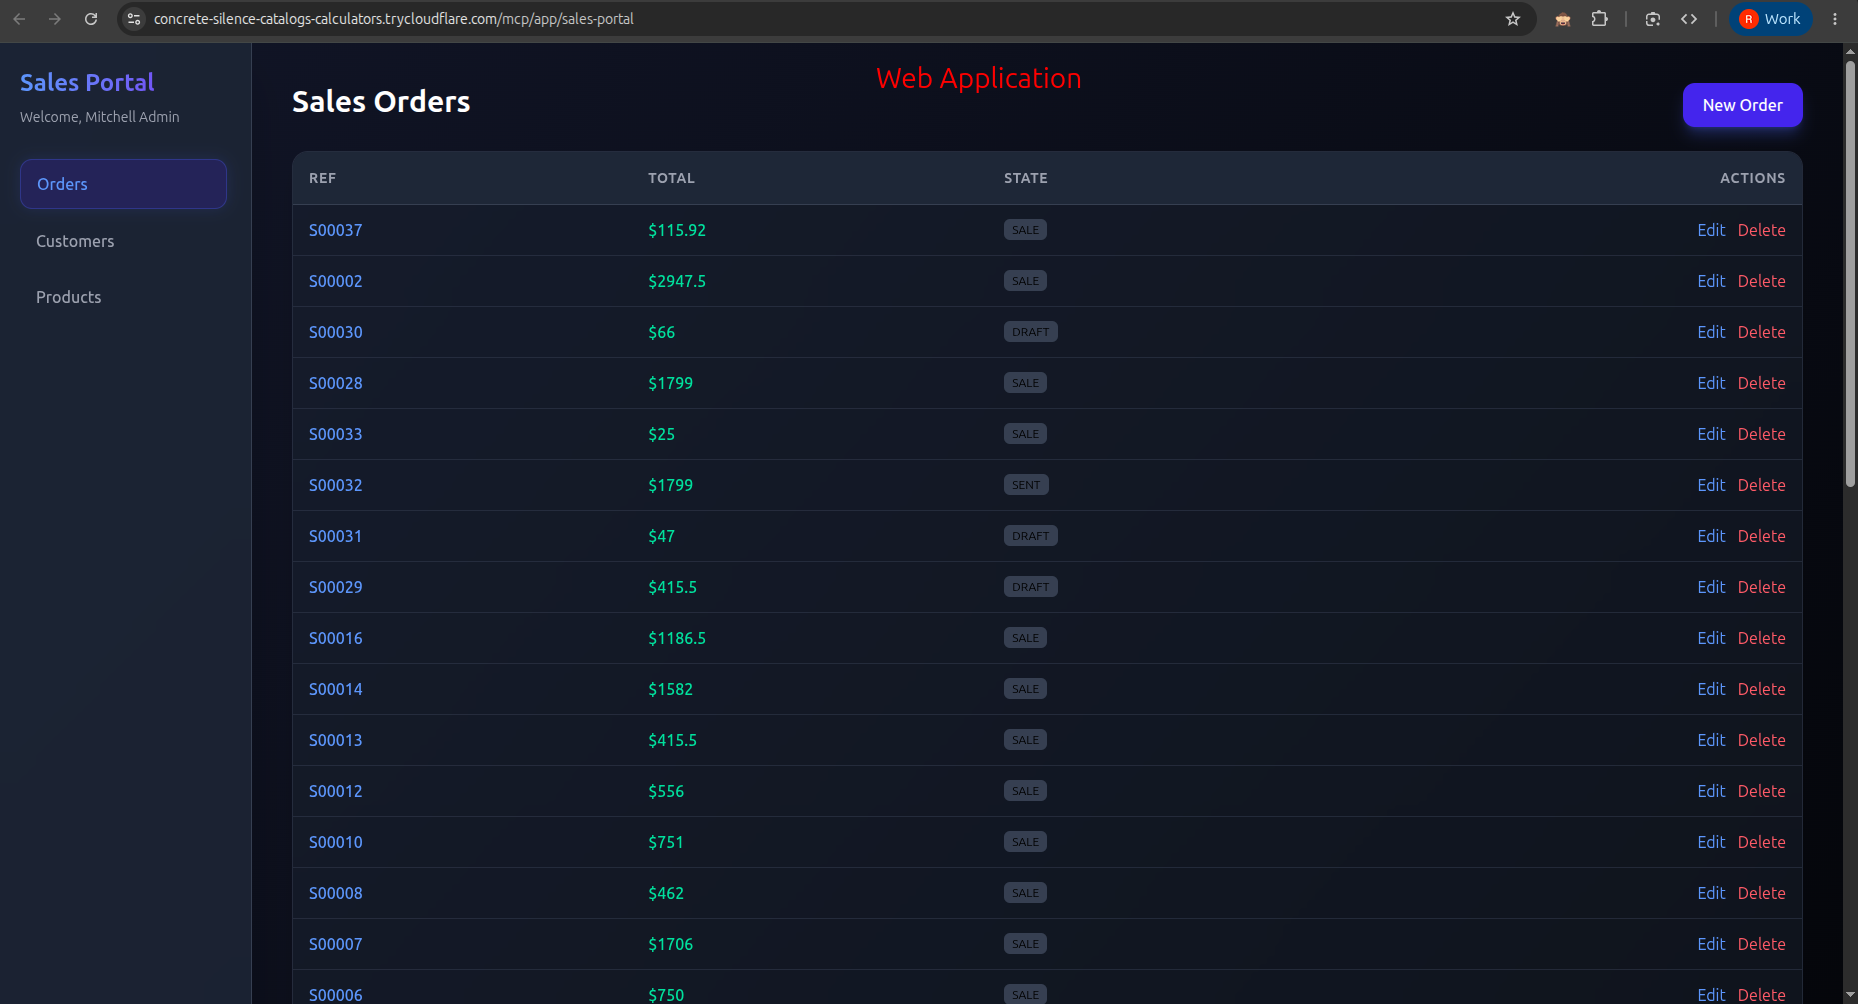Open order S00031

pos(335,536)
